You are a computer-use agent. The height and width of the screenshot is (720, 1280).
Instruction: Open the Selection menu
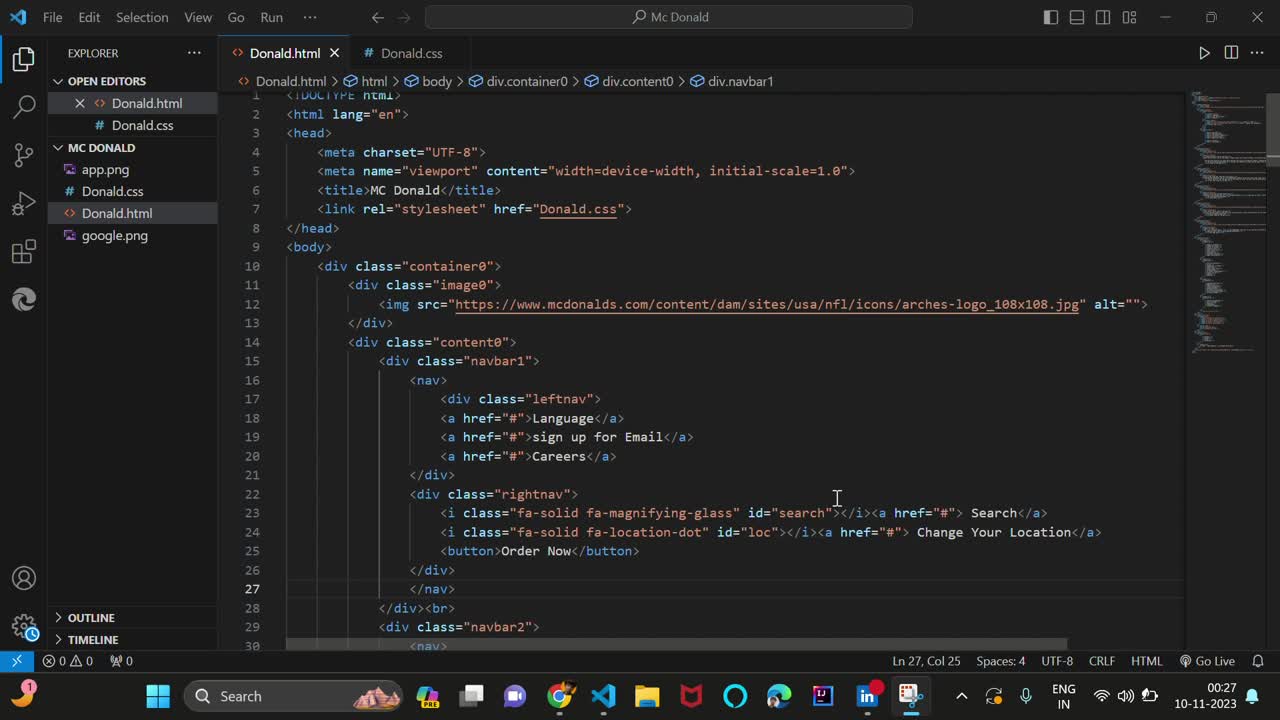142,17
